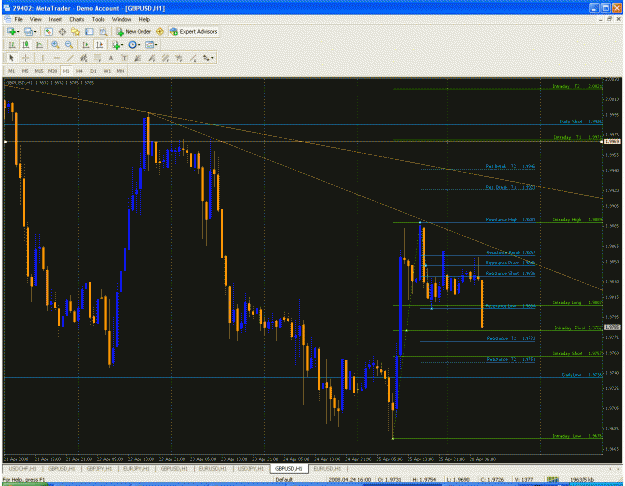The width and height of the screenshot is (625, 486).
Task: Select the text label 'T' tool
Action: tap(124, 58)
